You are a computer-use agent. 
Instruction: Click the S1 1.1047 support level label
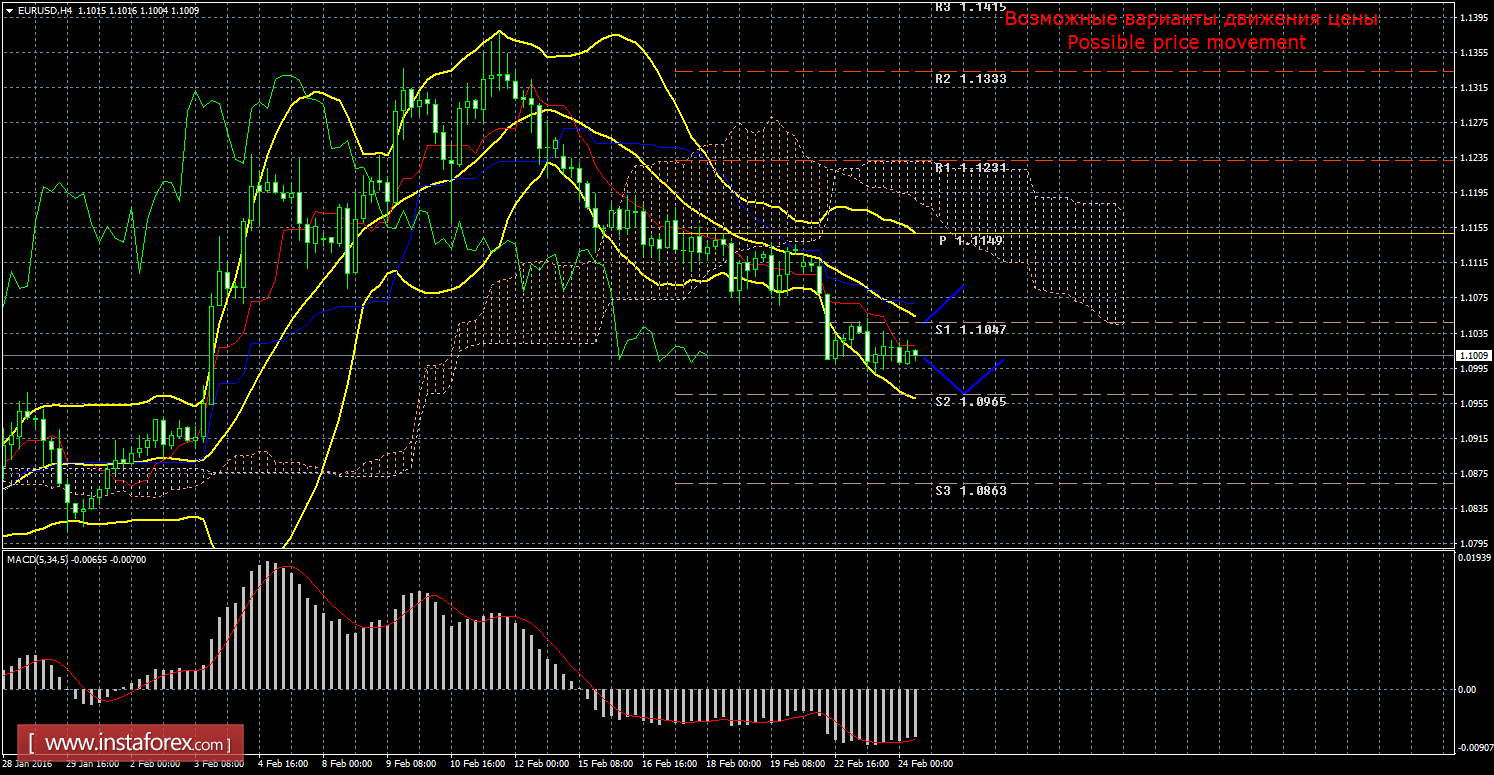970,329
